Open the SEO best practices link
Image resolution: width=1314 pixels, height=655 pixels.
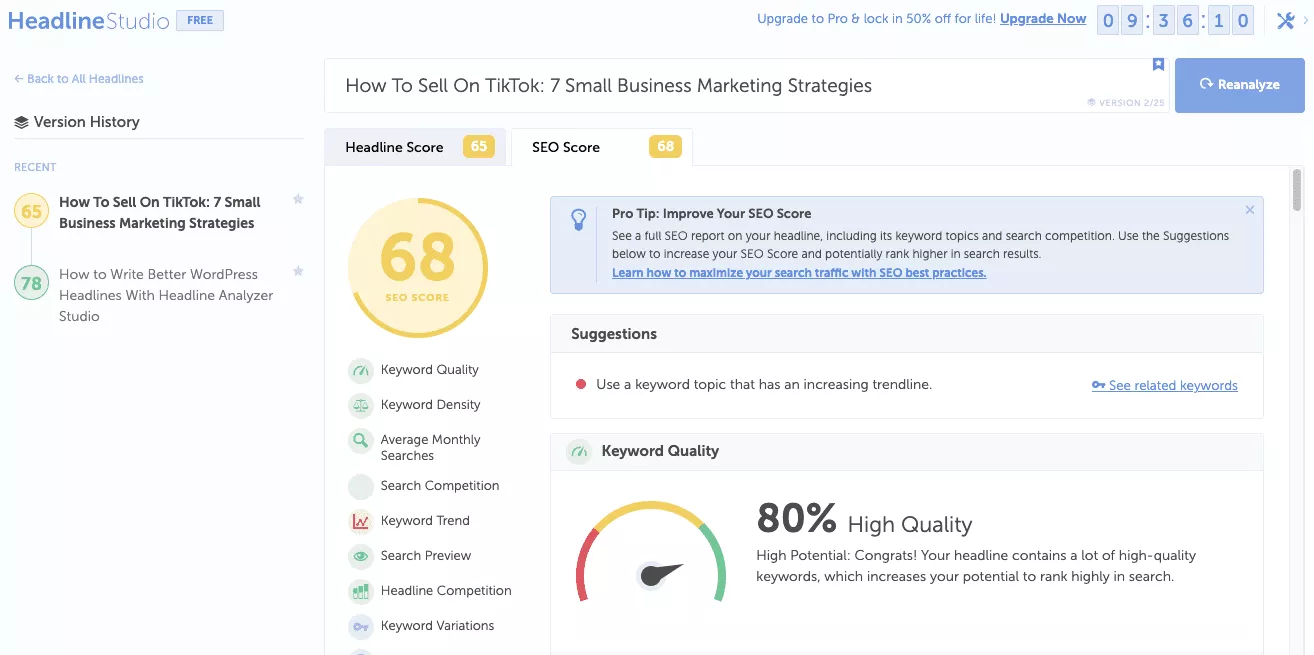tap(799, 273)
